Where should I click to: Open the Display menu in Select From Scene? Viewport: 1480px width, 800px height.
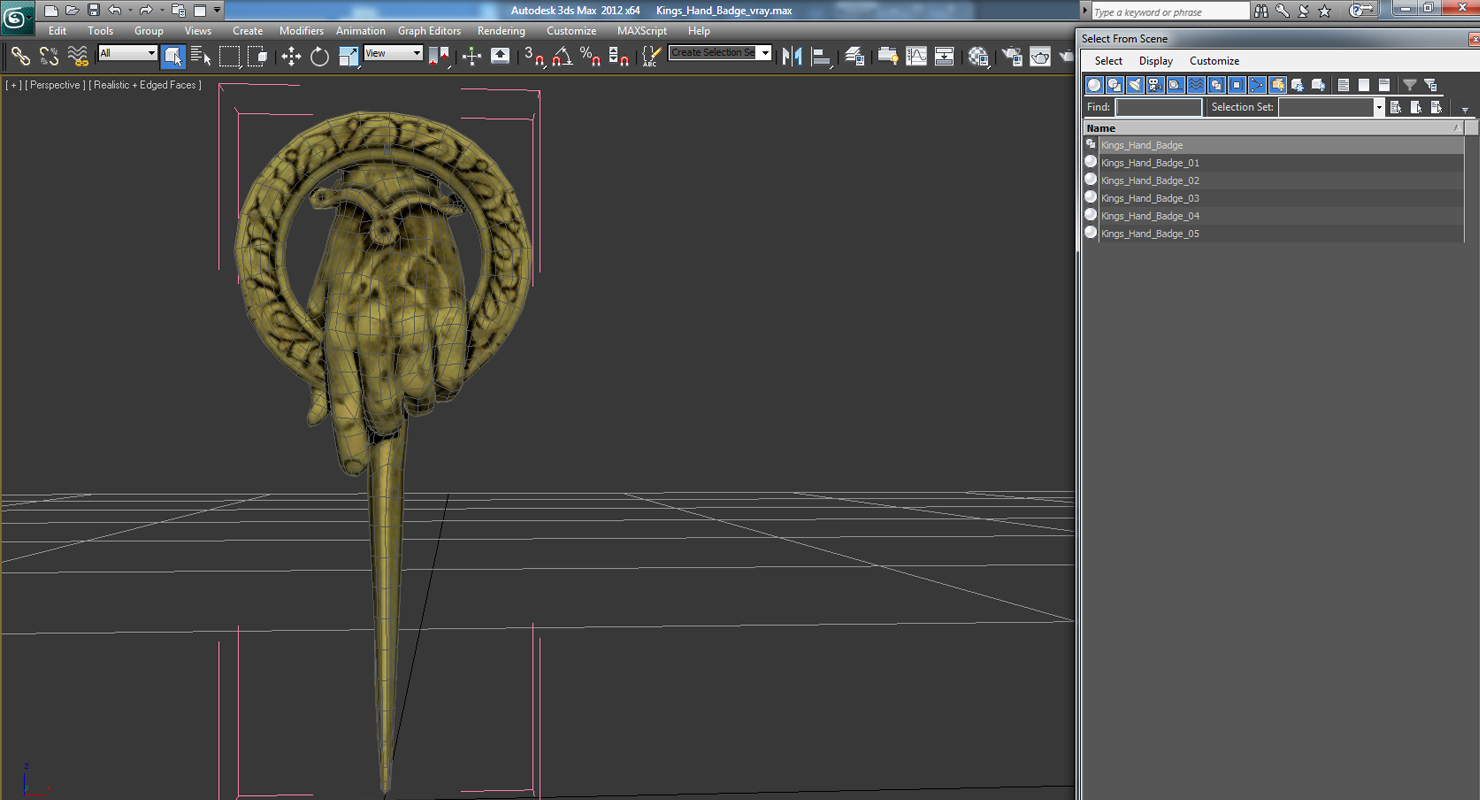pos(1156,61)
